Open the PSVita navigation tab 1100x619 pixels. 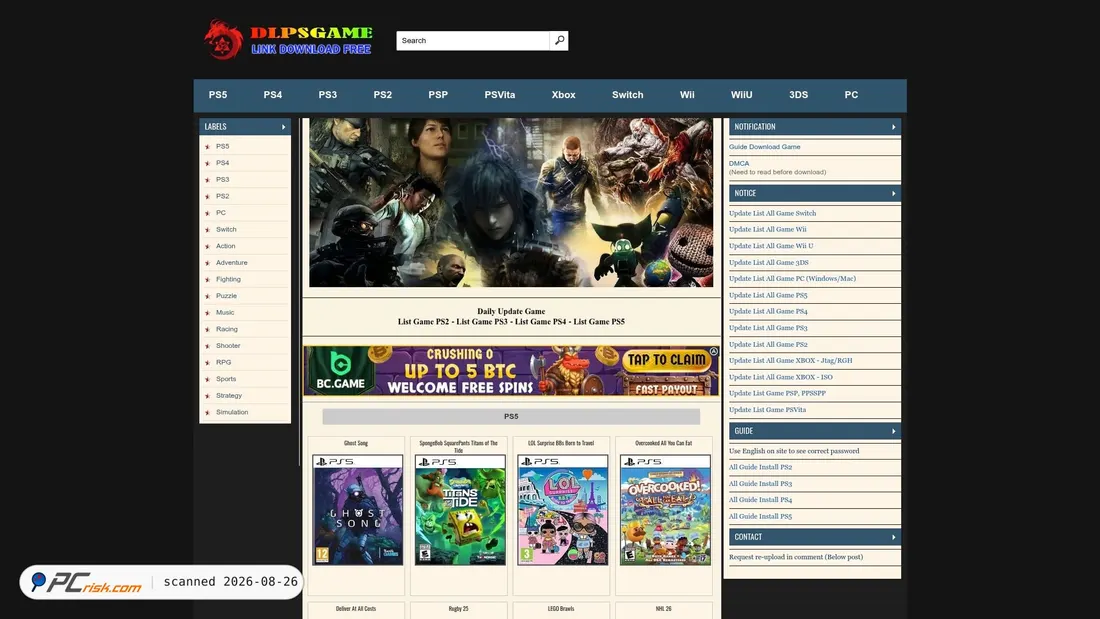pyautogui.click(x=499, y=95)
